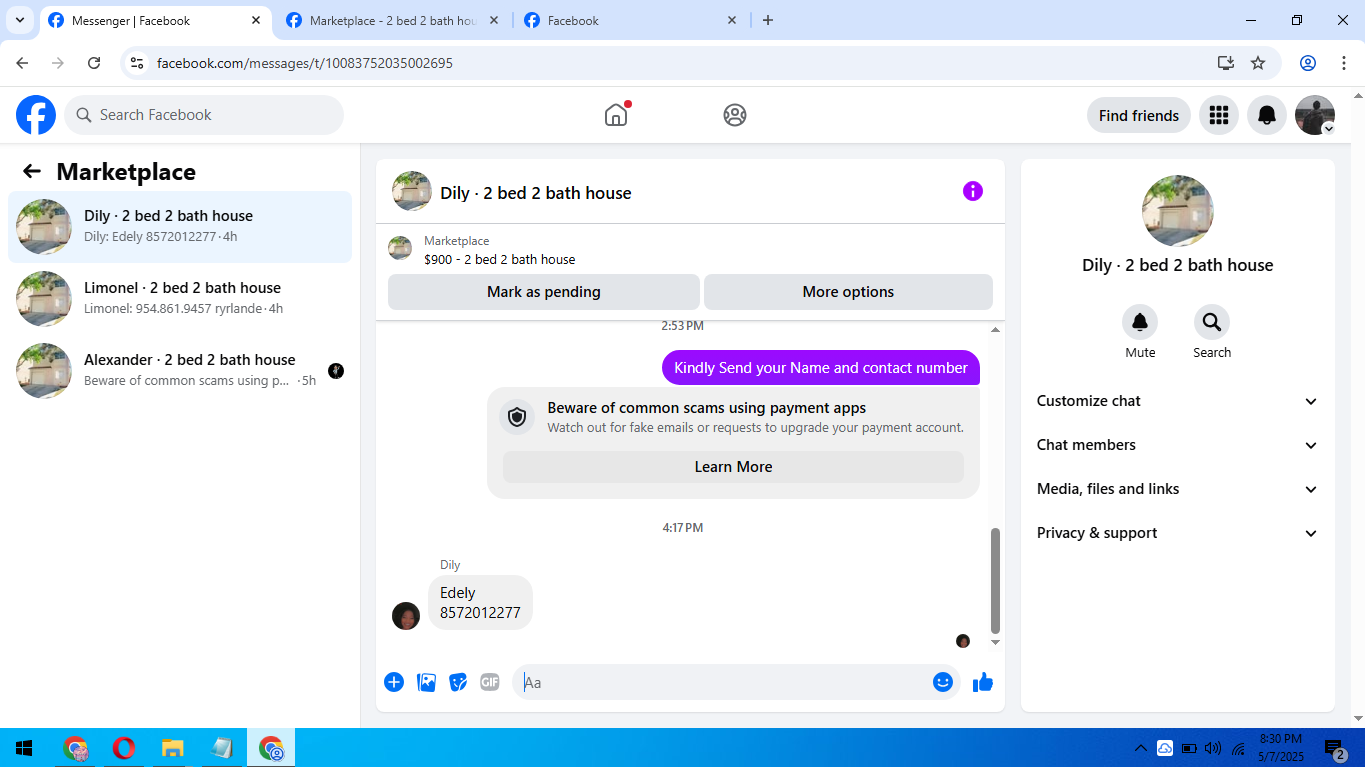Expand Customize chat section
Viewport: 1365px width, 767px height.
pyautogui.click(x=1177, y=401)
